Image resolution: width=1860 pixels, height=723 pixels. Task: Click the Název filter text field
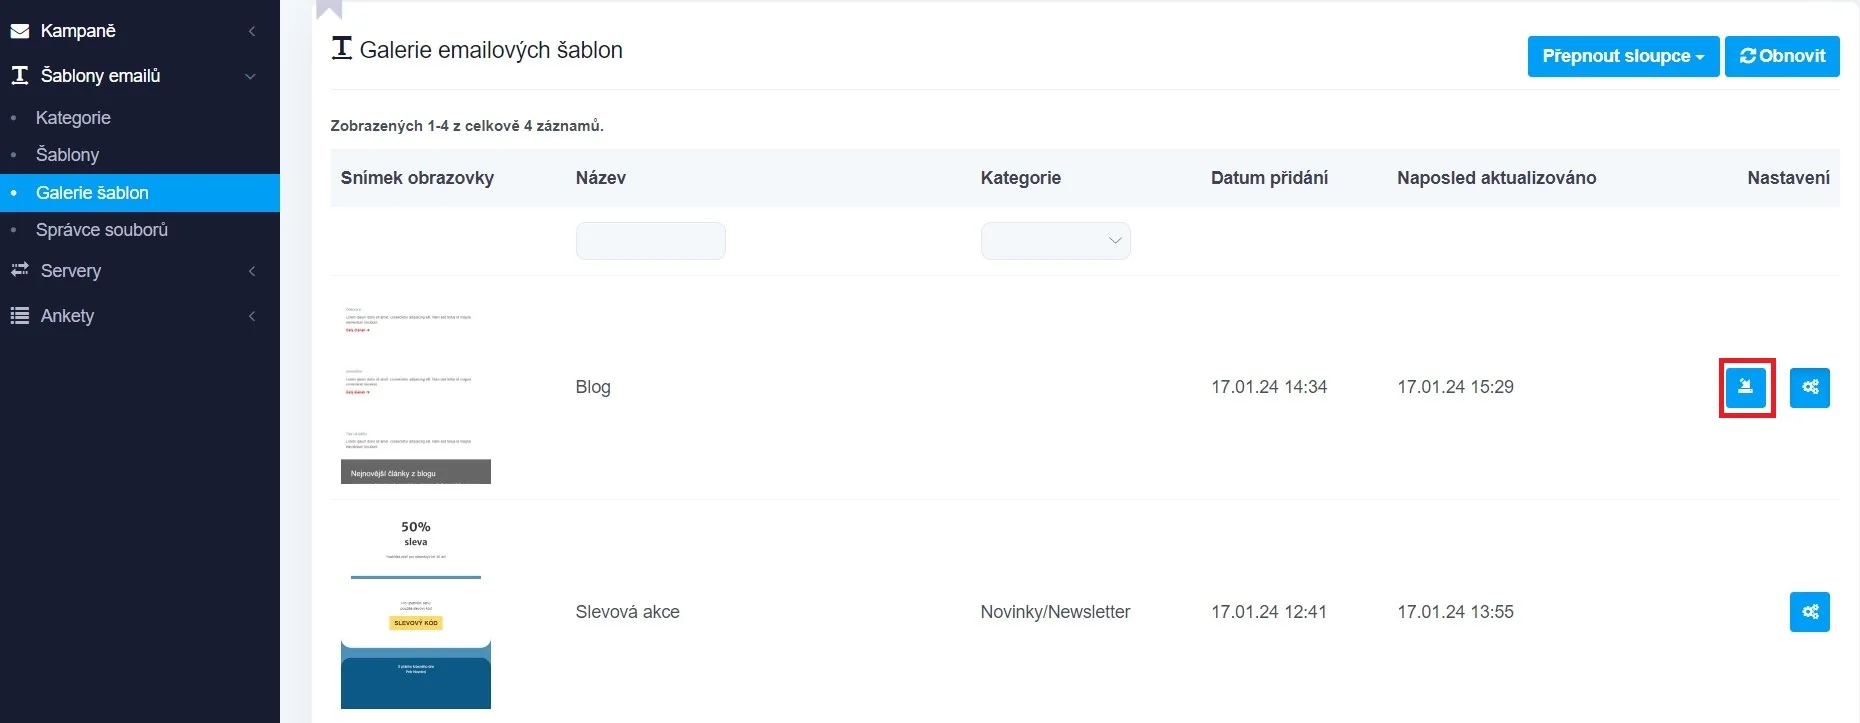pyautogui.click(x=650, y=241)
